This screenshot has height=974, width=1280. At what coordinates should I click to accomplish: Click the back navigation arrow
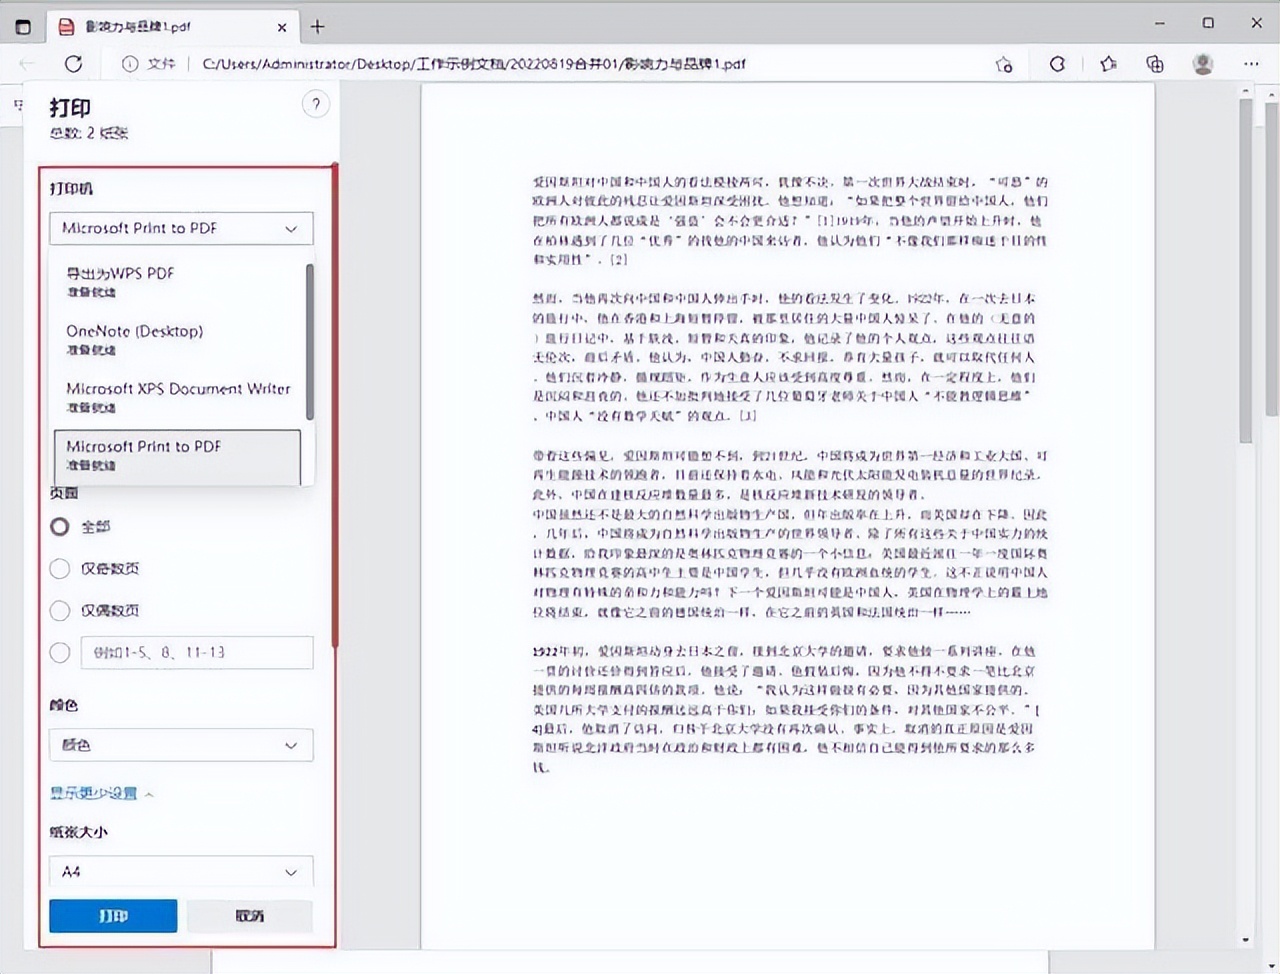[26, 63]
